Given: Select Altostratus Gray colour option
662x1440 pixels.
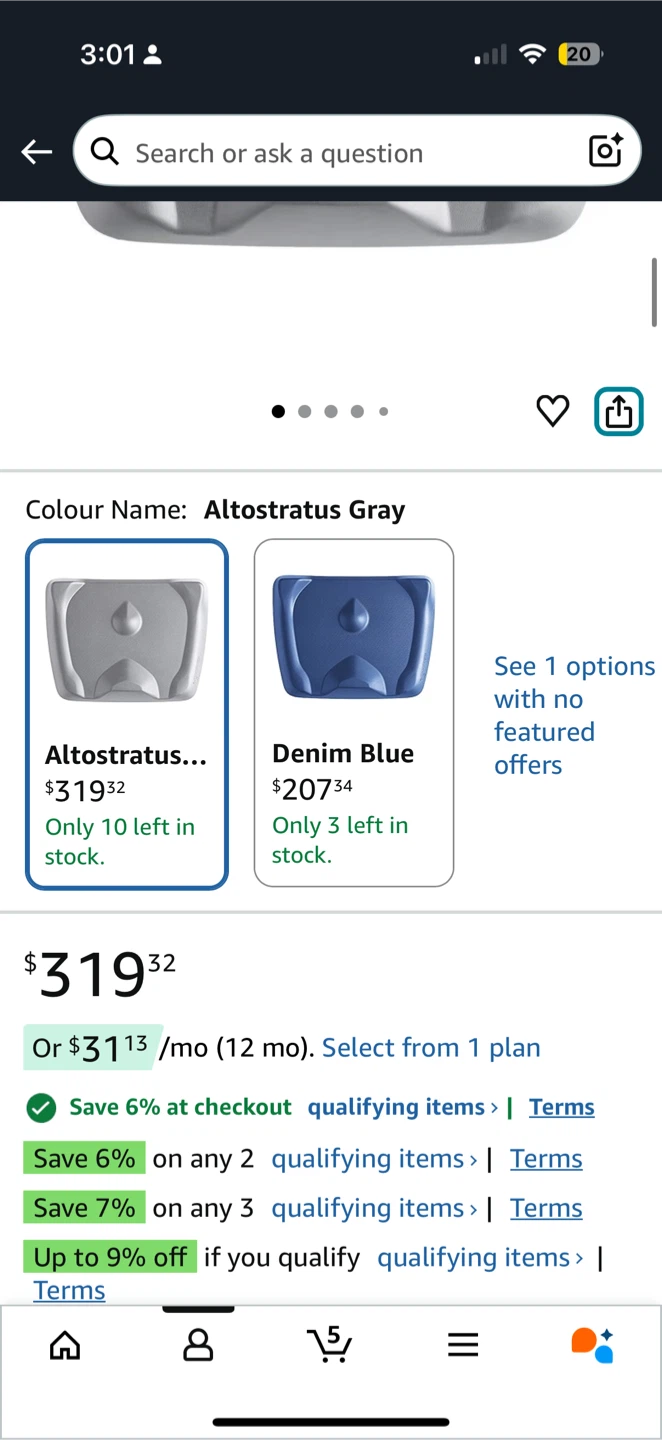Looking at the screenshot, I should click(127, 714).
